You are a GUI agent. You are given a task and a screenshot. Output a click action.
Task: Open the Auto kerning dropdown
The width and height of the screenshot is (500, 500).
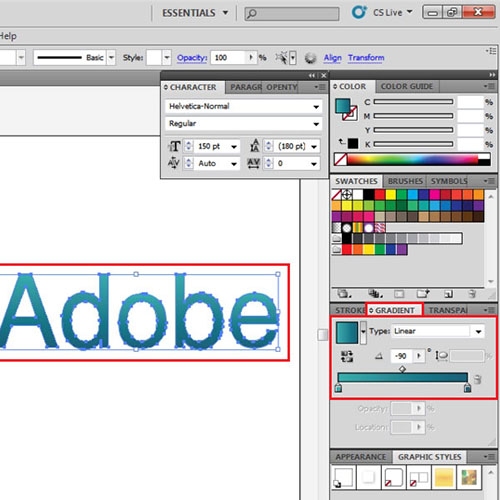pyautogui.click(x=234, y=164)
